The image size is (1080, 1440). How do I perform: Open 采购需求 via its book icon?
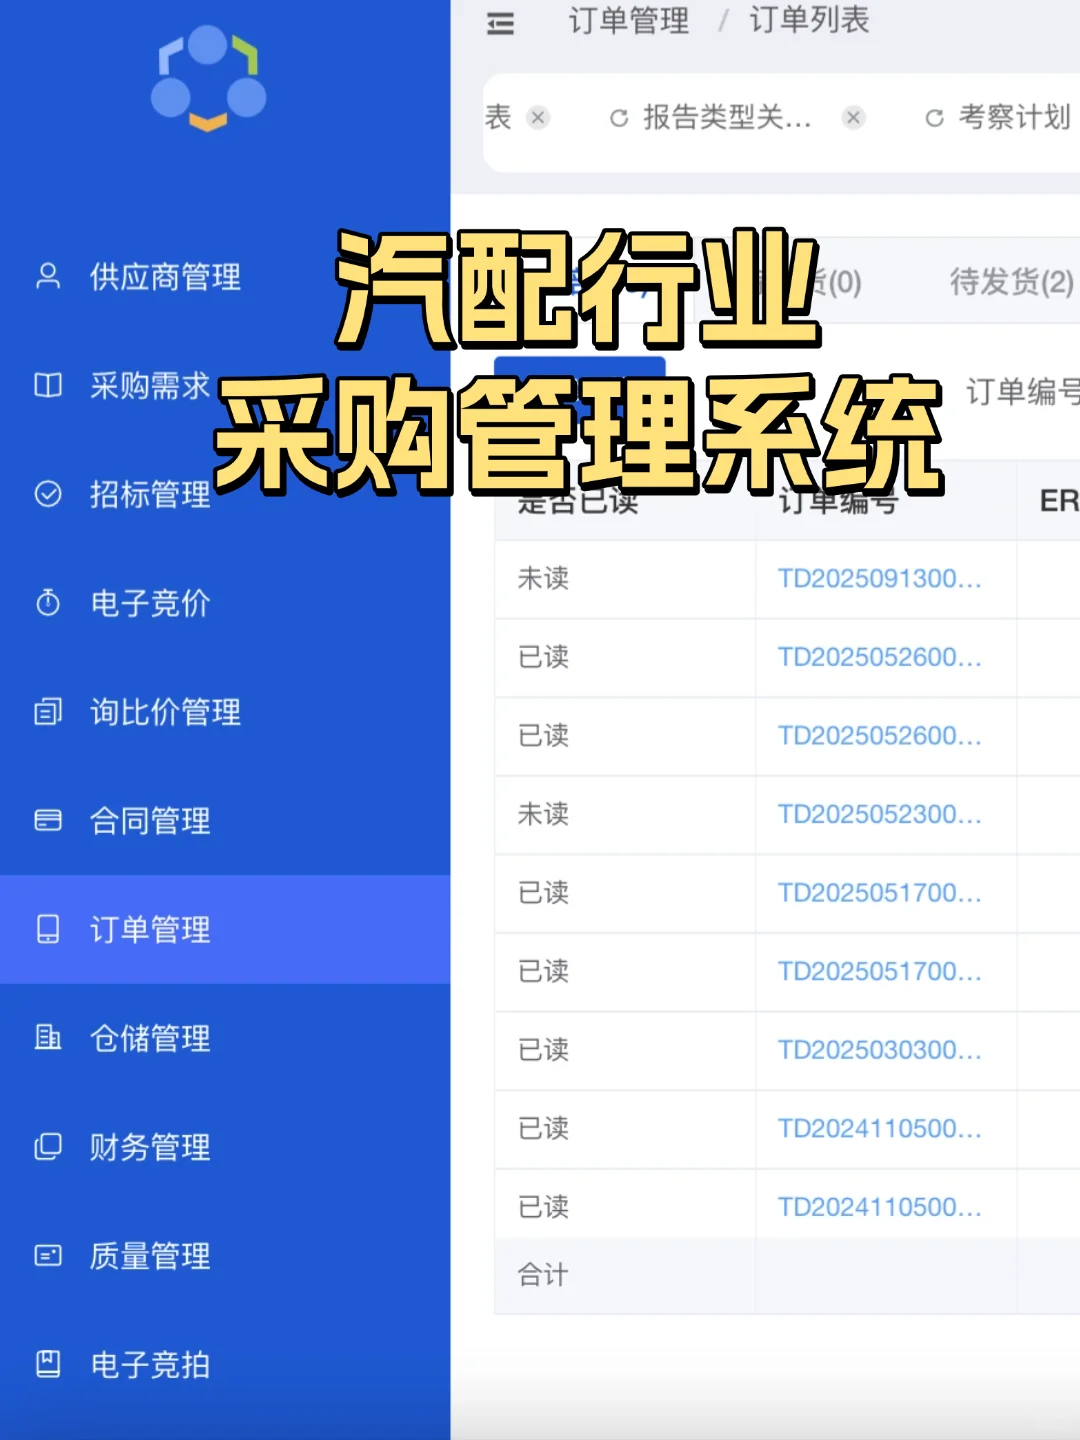point(47,386)
